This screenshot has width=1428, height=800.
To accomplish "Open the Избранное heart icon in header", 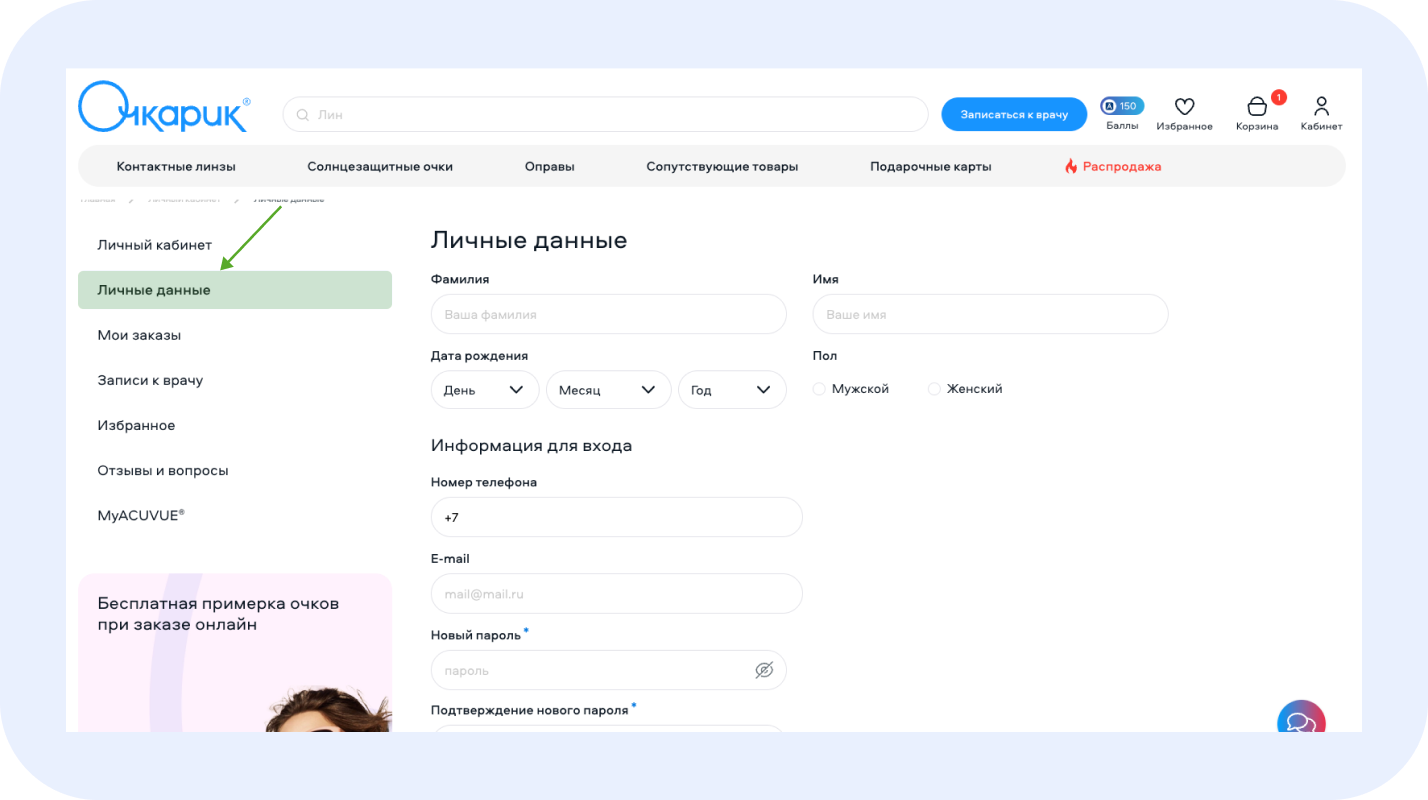I will (x=1184, y=107).
